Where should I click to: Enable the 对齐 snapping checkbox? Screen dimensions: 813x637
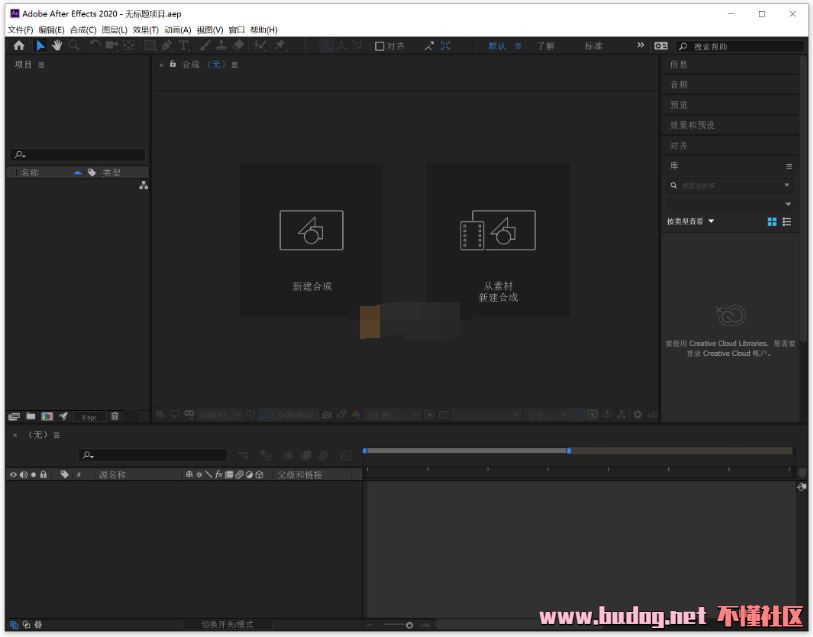click(380, 46)
